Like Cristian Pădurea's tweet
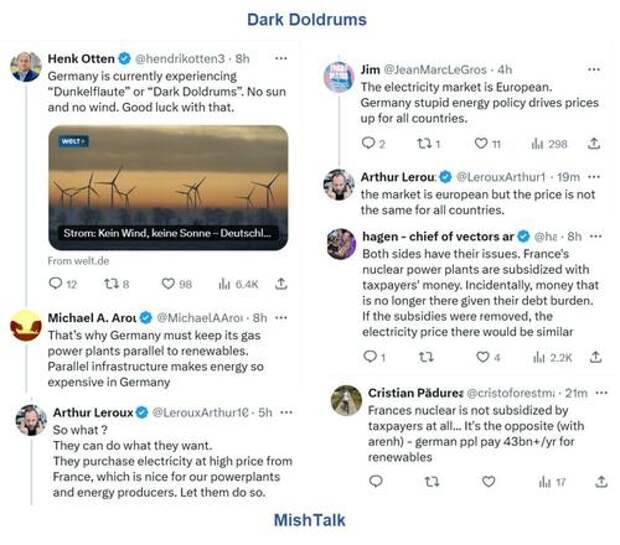The image size is (620, 545). (x=489, y=481)
